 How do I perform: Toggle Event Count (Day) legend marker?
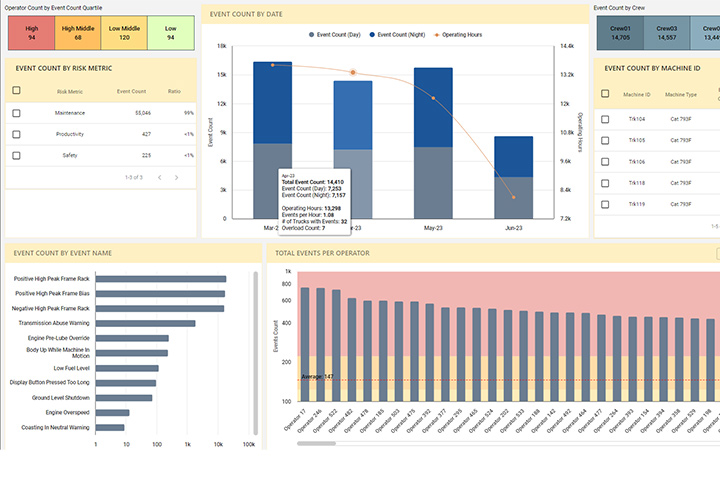(310, 34)
